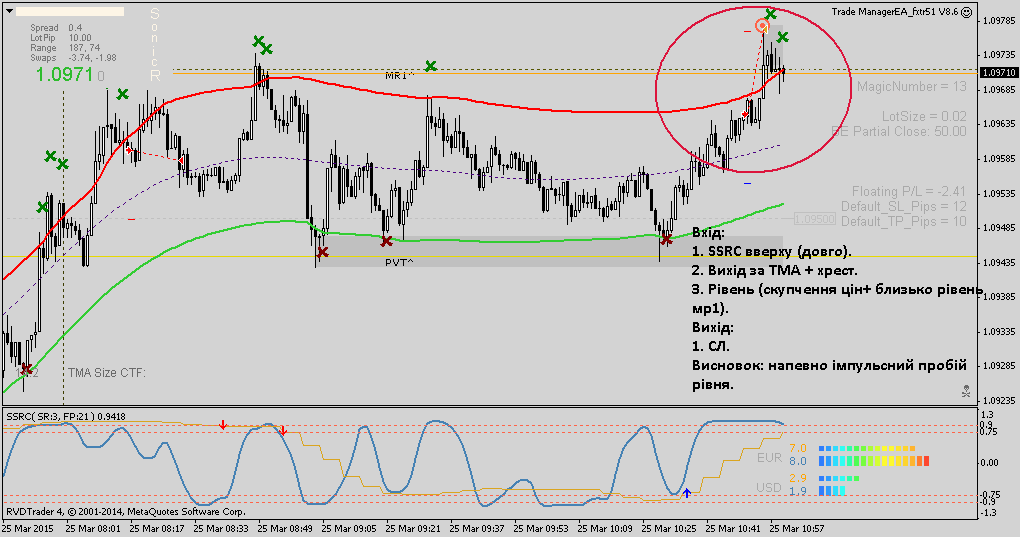Click the dark red X at 09:21 green line
This screenshot has height=537, width=1020.
pos(386,241)
